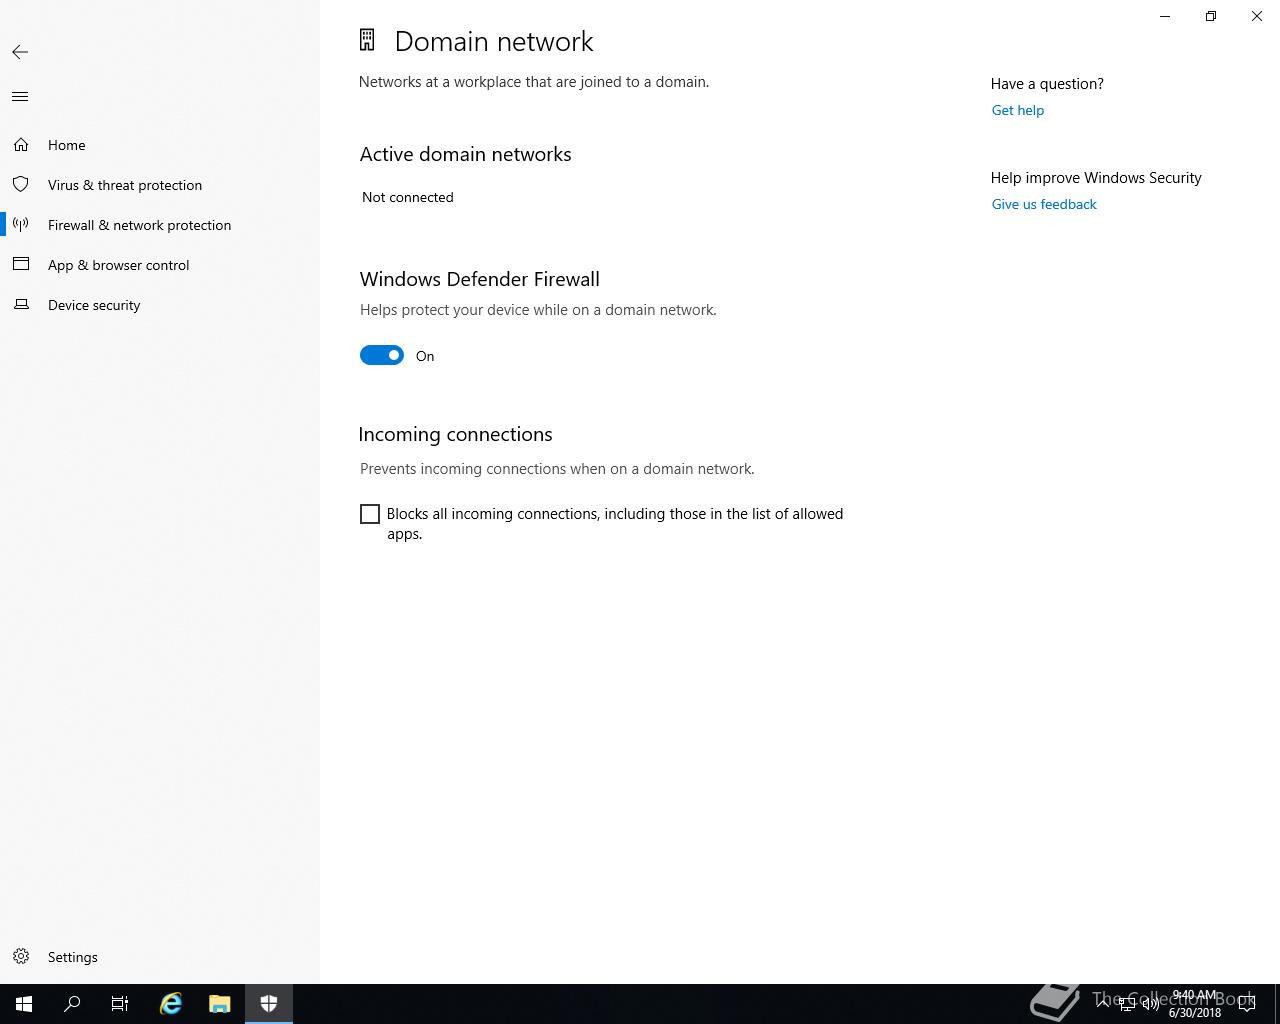
Task: Open the Action Center notifications icon
Action: (x=1247, y=1004)
